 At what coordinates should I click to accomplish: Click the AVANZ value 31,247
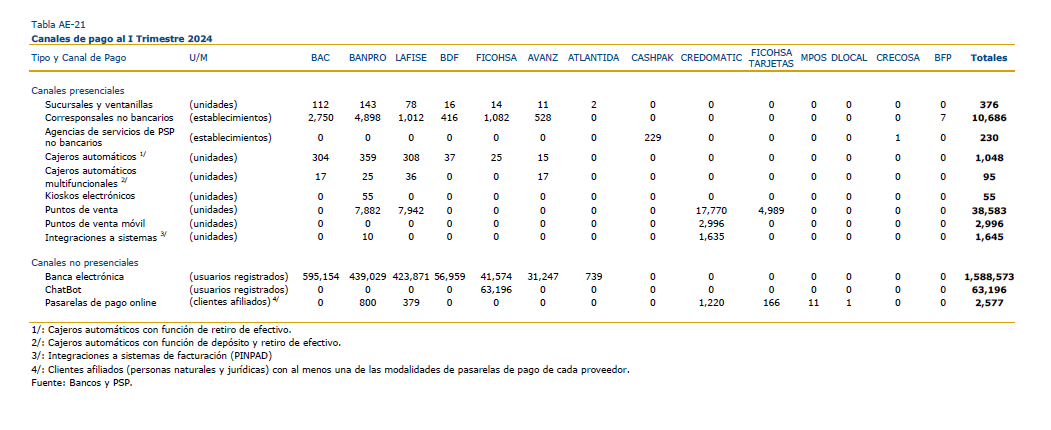(x=542, y=277)
